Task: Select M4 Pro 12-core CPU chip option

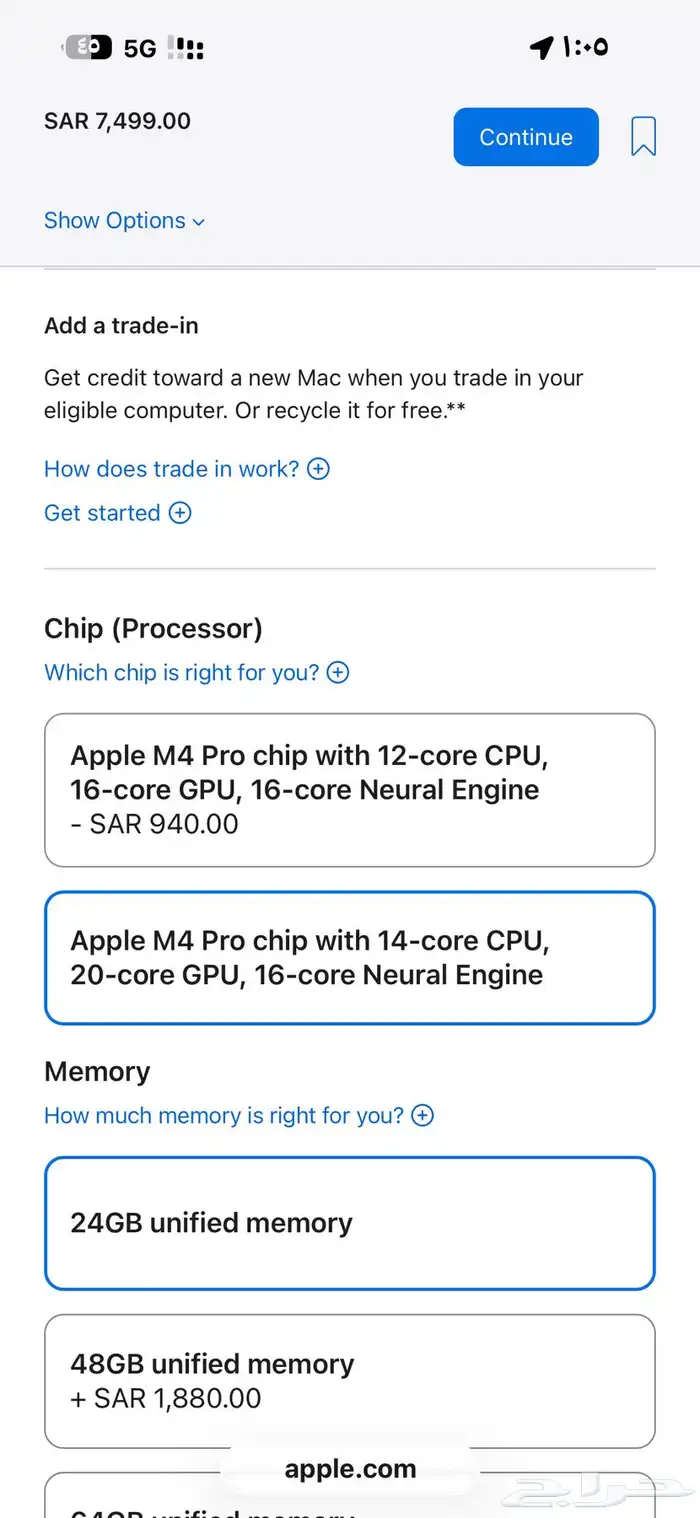Action: coord(350,790)
